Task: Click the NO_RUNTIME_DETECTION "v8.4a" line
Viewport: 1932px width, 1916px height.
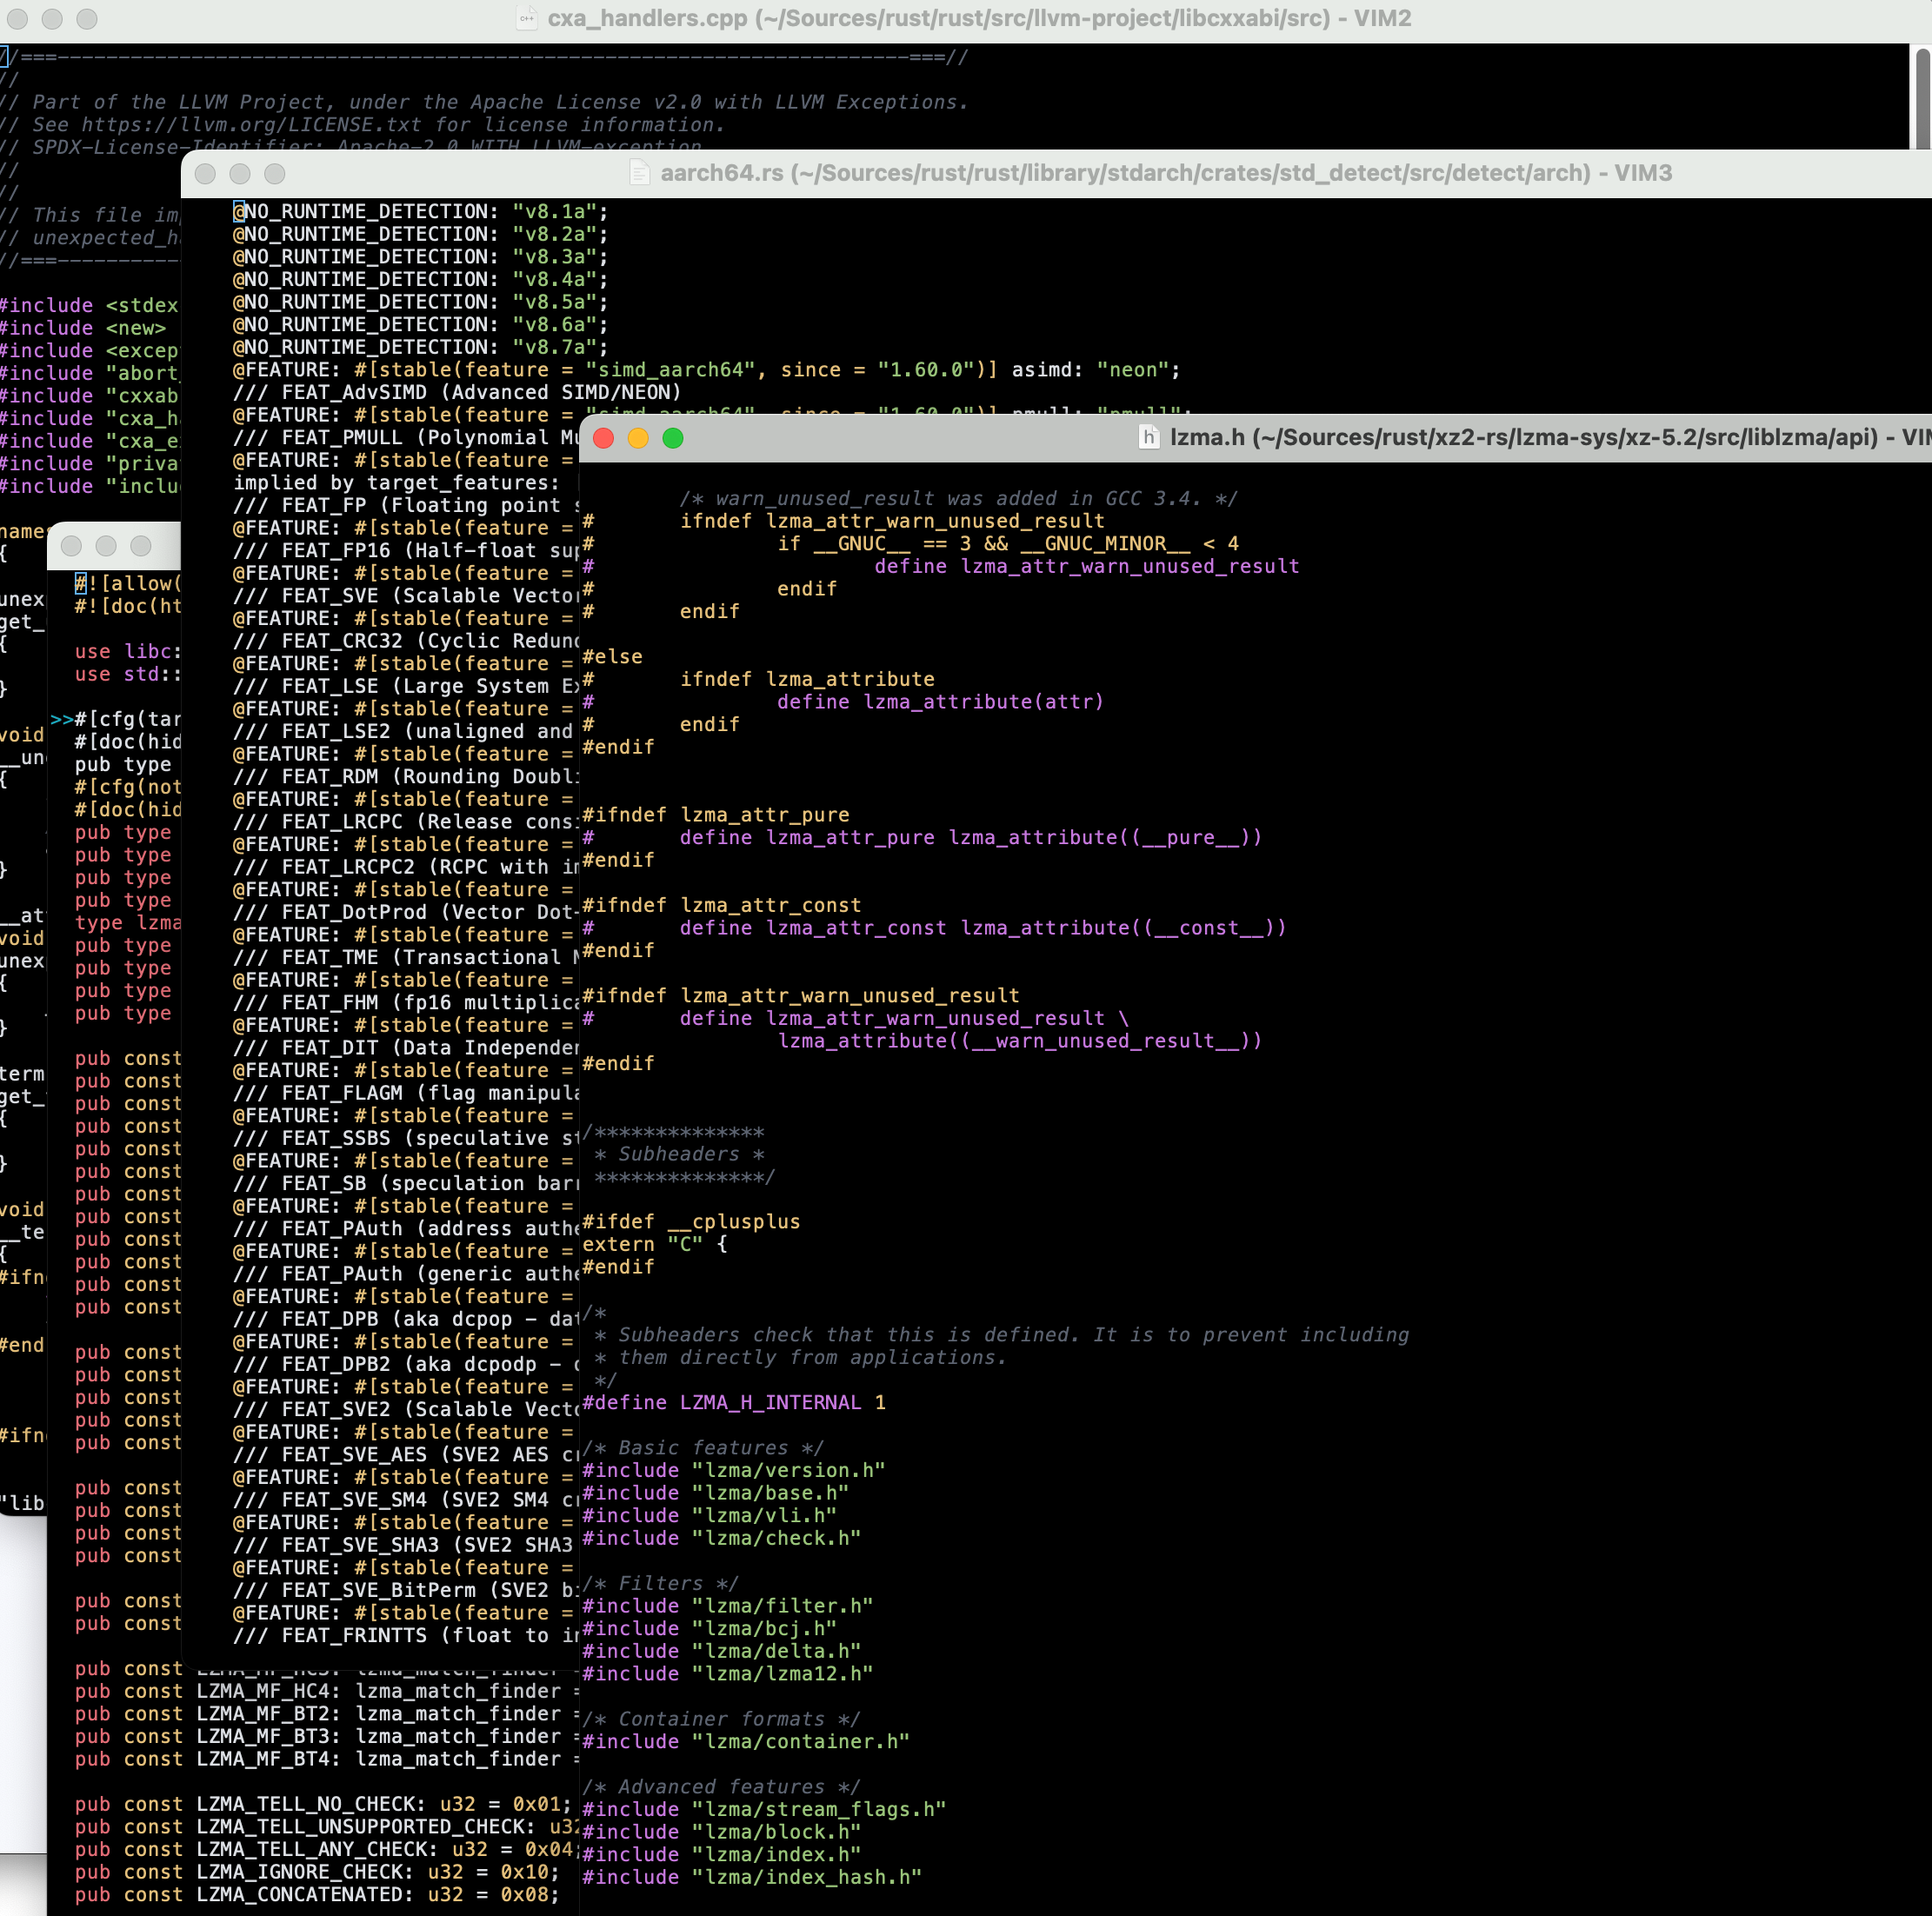Action: tap(421, 279)
